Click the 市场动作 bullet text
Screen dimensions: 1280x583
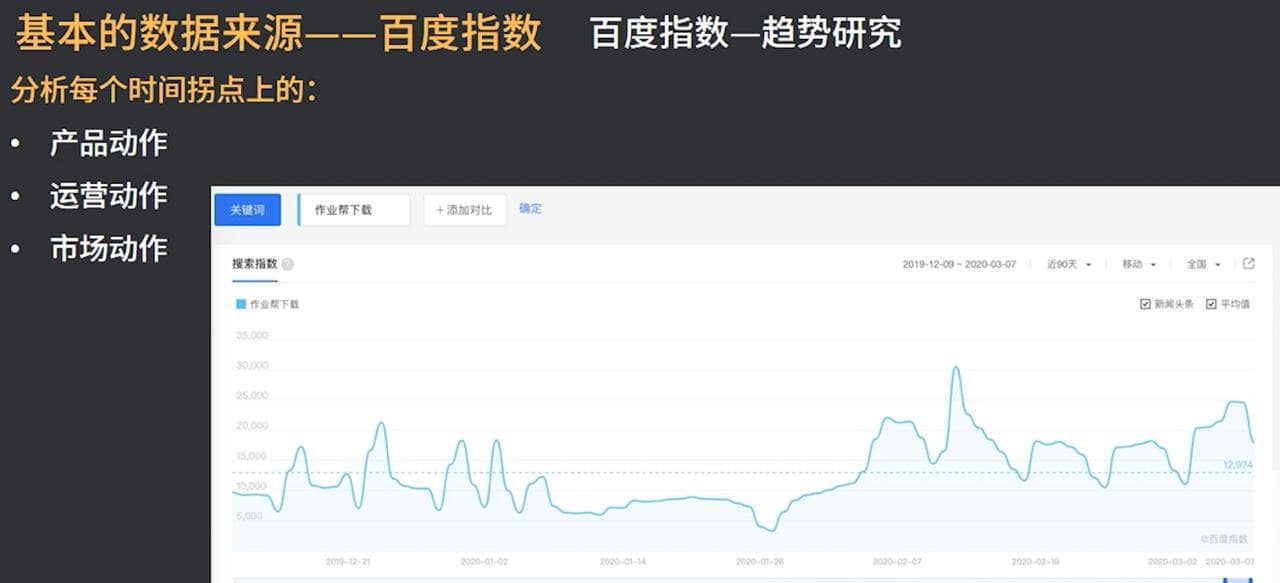tap(109, 248)
